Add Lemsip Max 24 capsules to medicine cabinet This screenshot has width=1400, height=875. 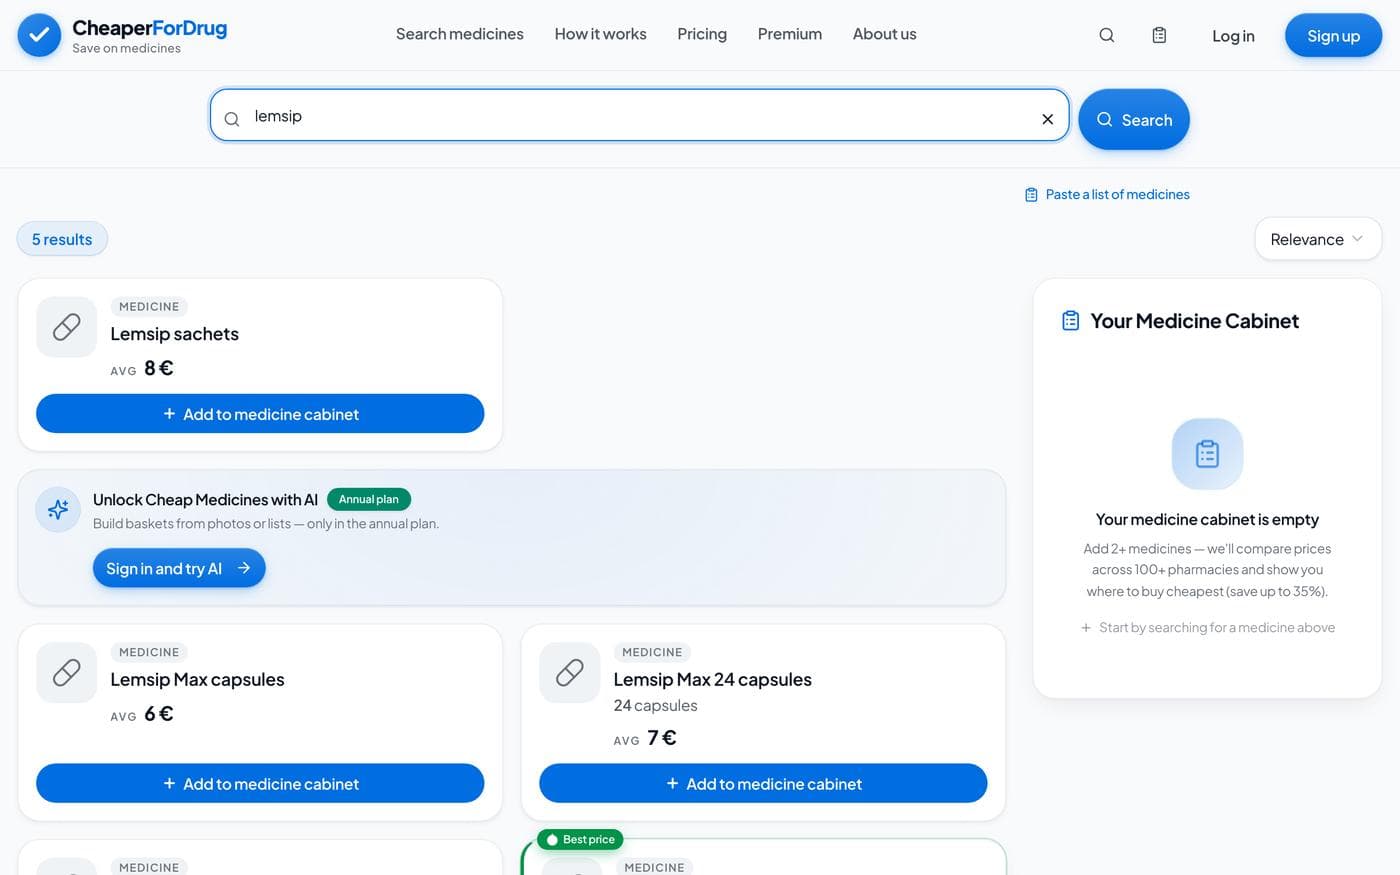pos(763,784)
